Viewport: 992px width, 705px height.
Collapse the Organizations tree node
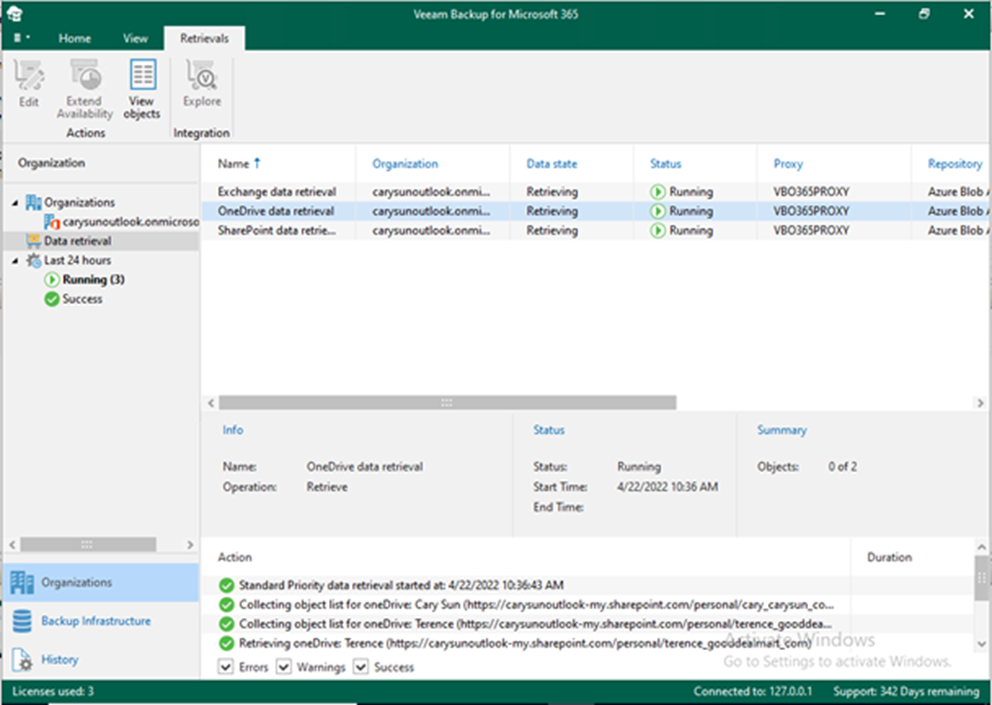[15, 203]
